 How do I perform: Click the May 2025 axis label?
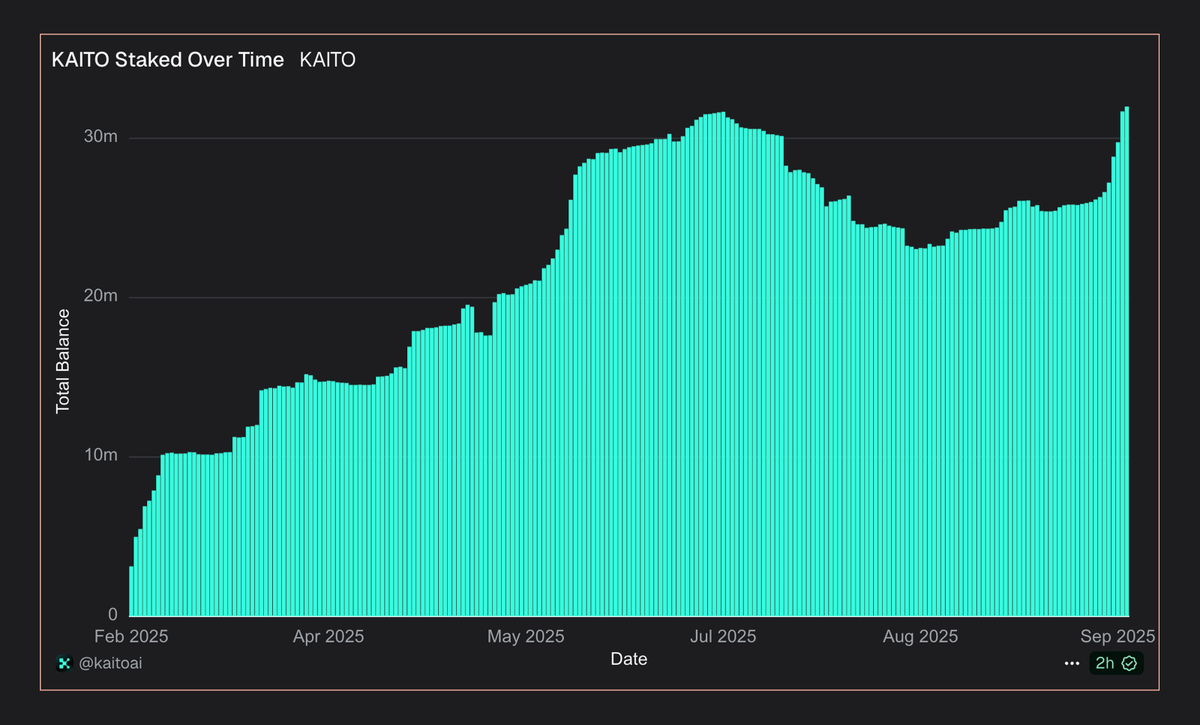click(x=525, y=636)
